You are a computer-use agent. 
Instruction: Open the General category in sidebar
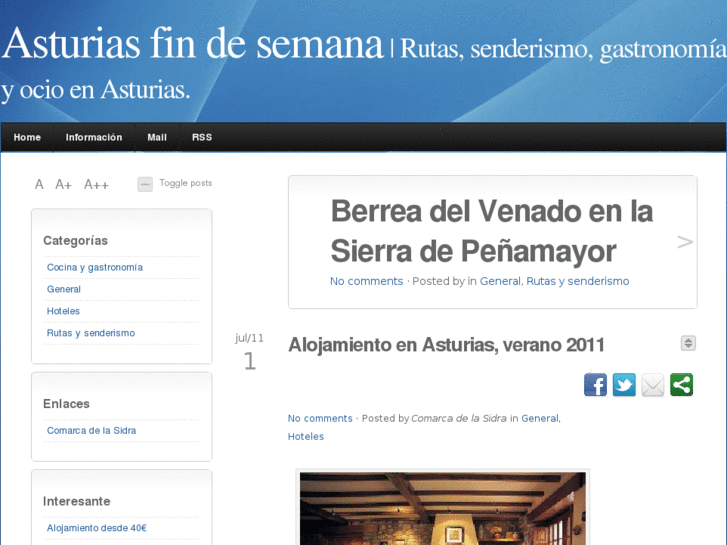pos(64,289)
